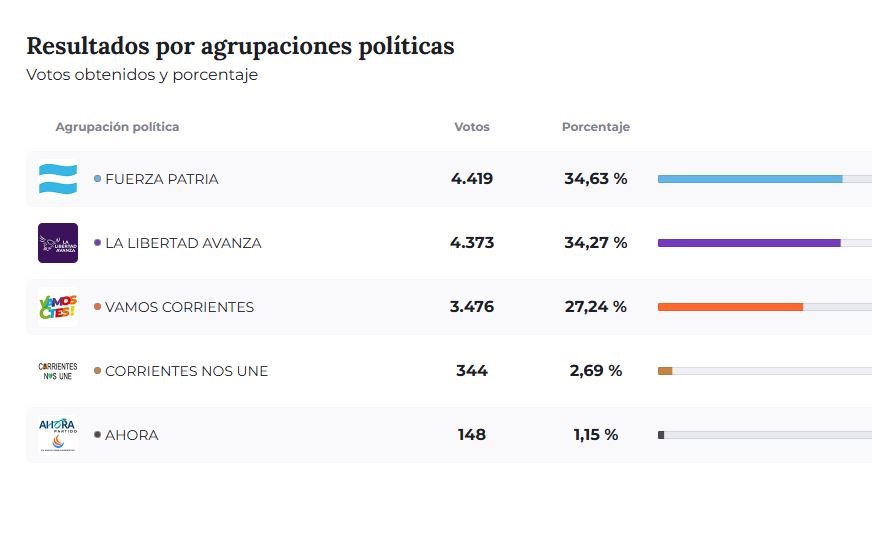
Task: Click the La Libertad Avanza purple bar
Action: click(748, 243)
